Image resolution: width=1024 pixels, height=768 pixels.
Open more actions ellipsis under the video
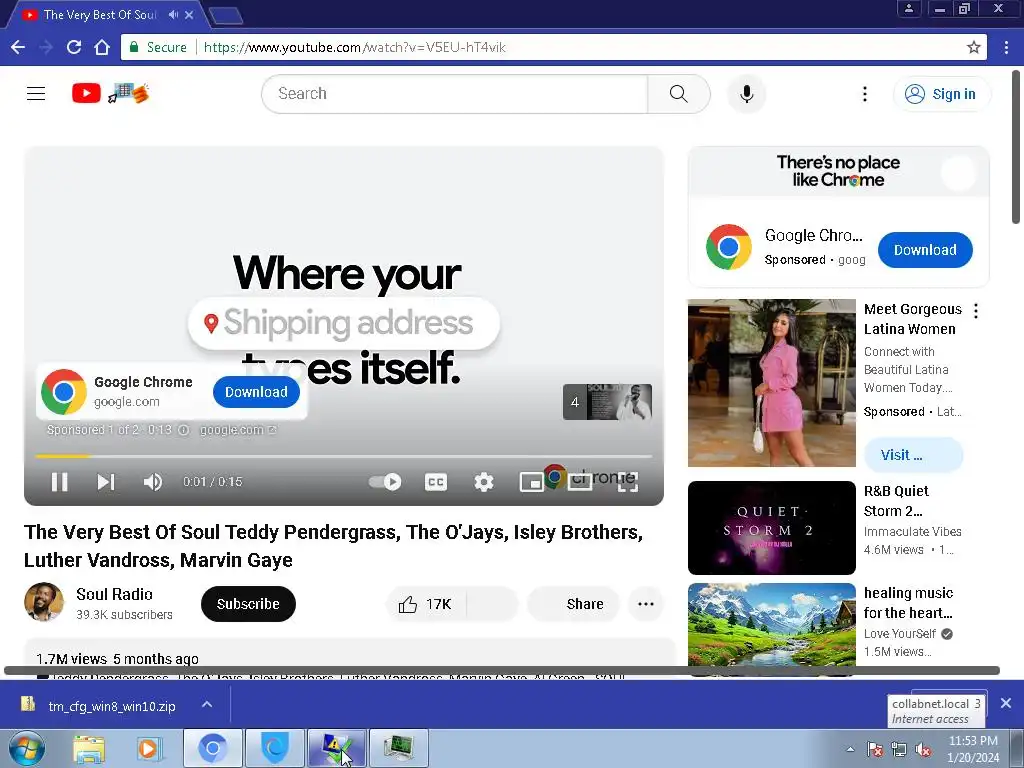(646, 604)
